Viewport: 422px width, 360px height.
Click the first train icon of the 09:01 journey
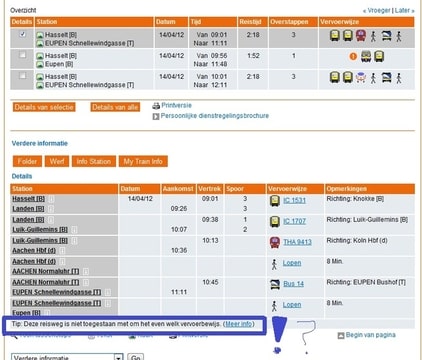[335, 35]
